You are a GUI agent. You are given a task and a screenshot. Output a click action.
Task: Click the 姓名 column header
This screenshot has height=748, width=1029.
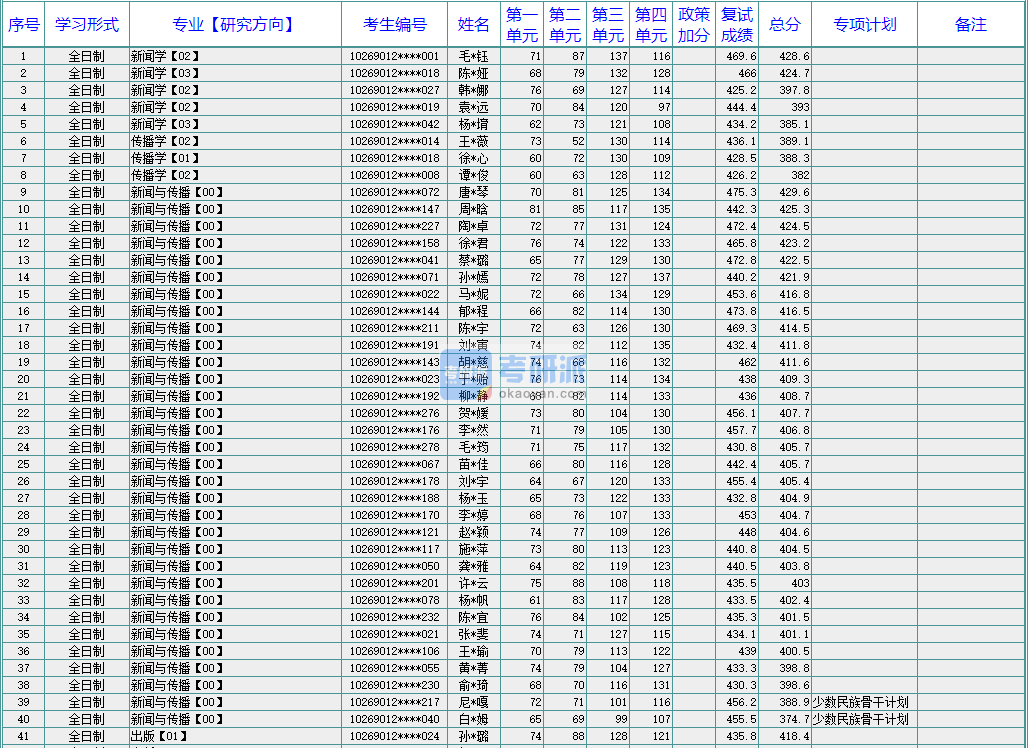coord(474,25)
